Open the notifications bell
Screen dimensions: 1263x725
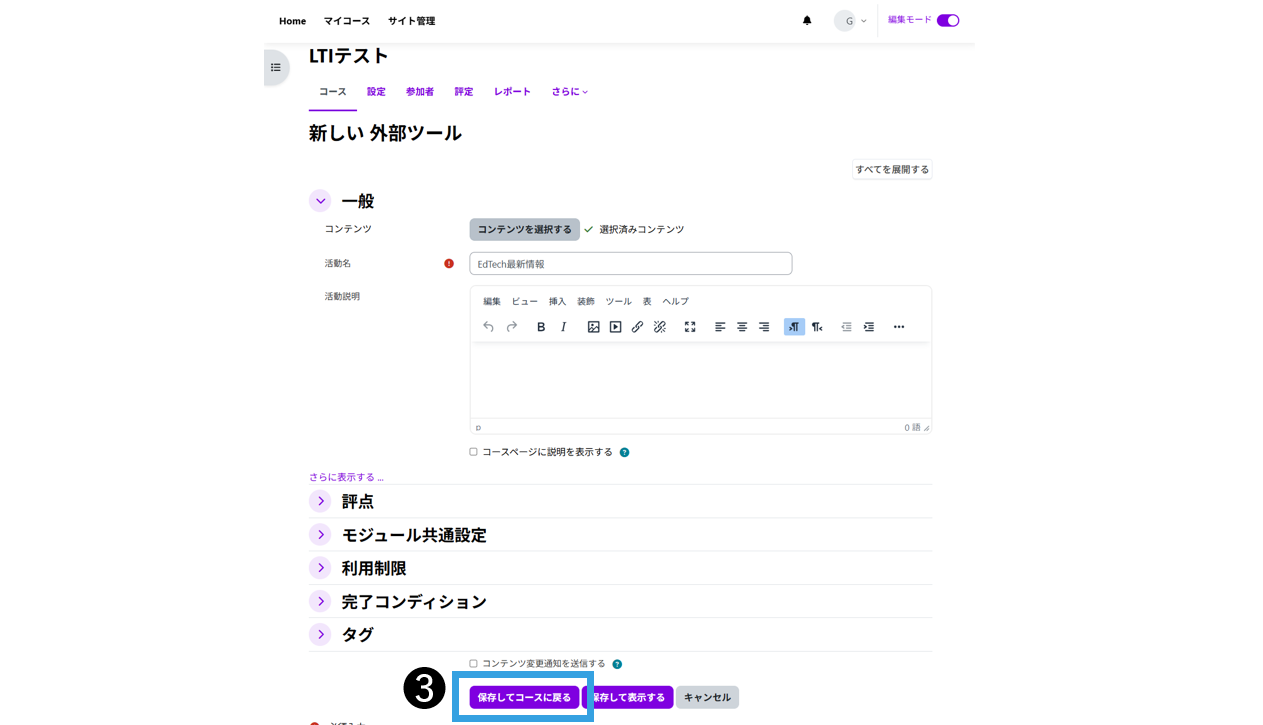(x=807, y=21)
